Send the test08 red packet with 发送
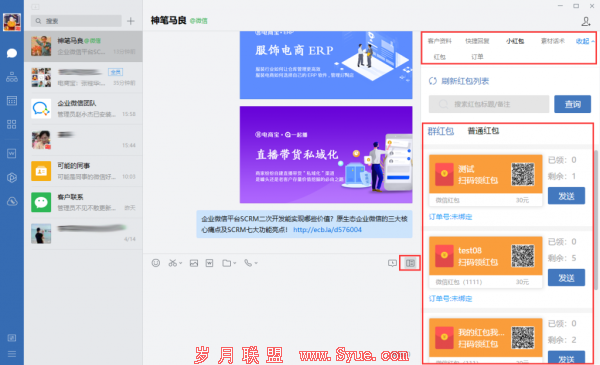The width and height of the screenshot is (600, 365). point(566,277)
